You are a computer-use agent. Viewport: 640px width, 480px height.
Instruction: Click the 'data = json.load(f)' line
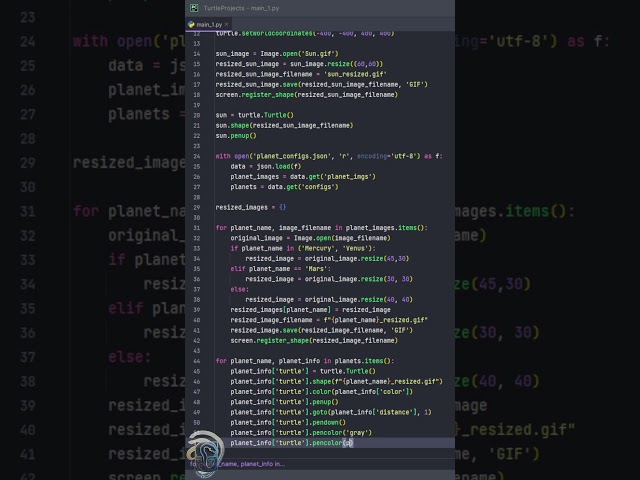pos(265,167)
